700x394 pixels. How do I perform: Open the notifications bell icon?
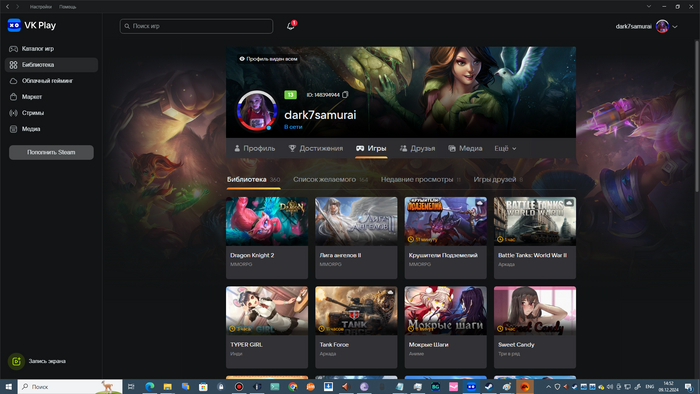click(291, 26)
